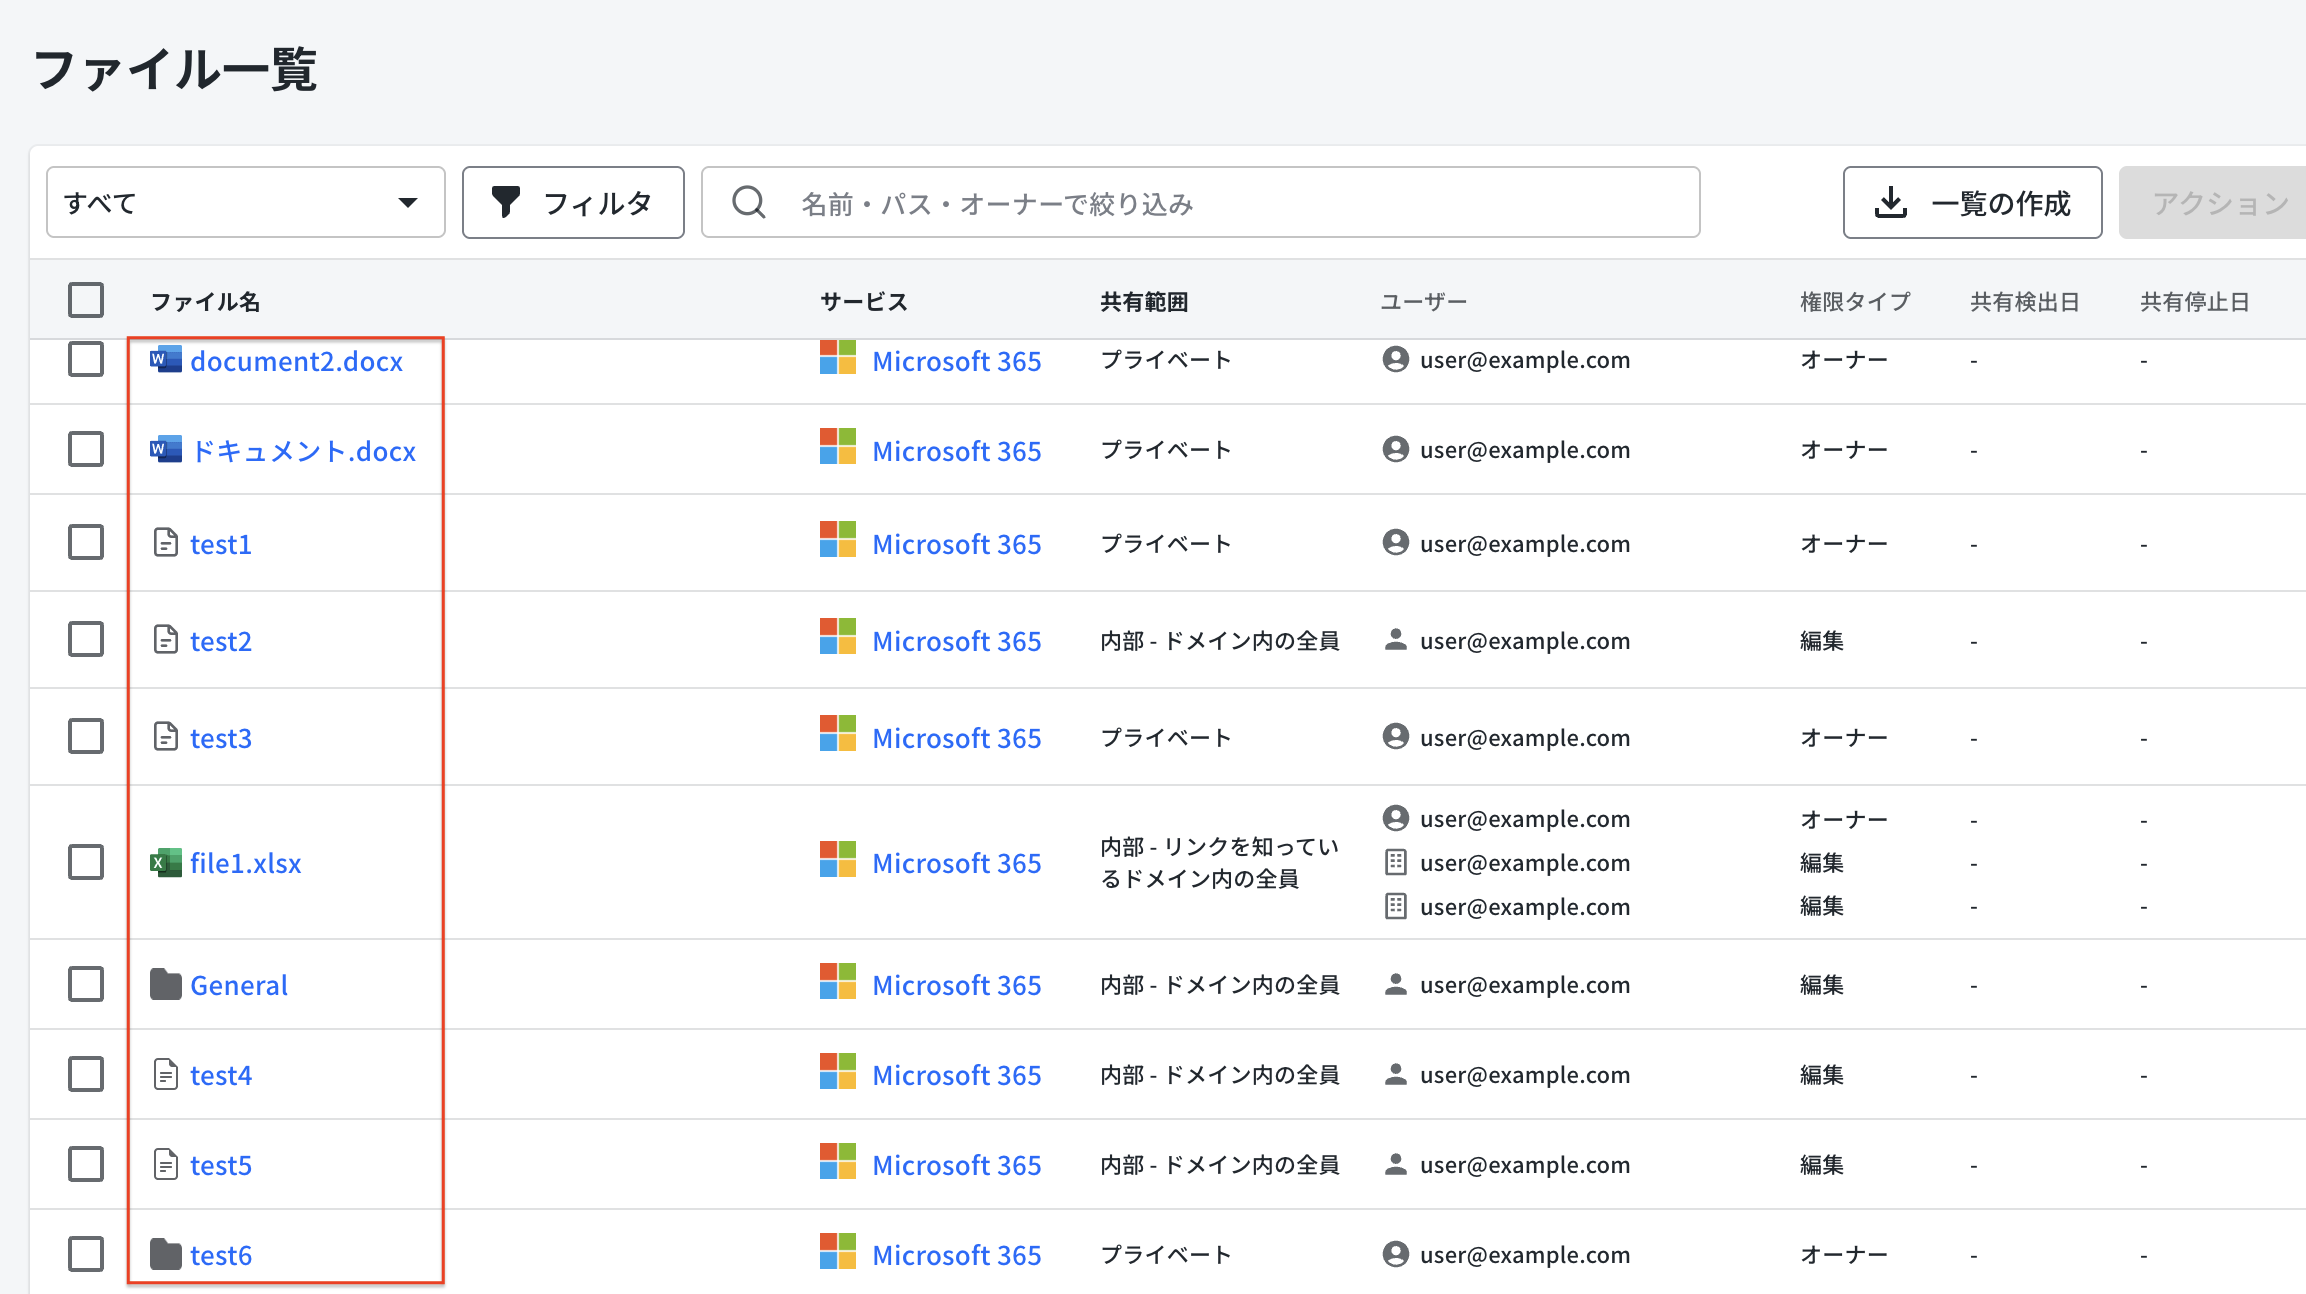Check the box for test6
The width and height of the screenshot is (2306, 1294).
pos(86,1254)
